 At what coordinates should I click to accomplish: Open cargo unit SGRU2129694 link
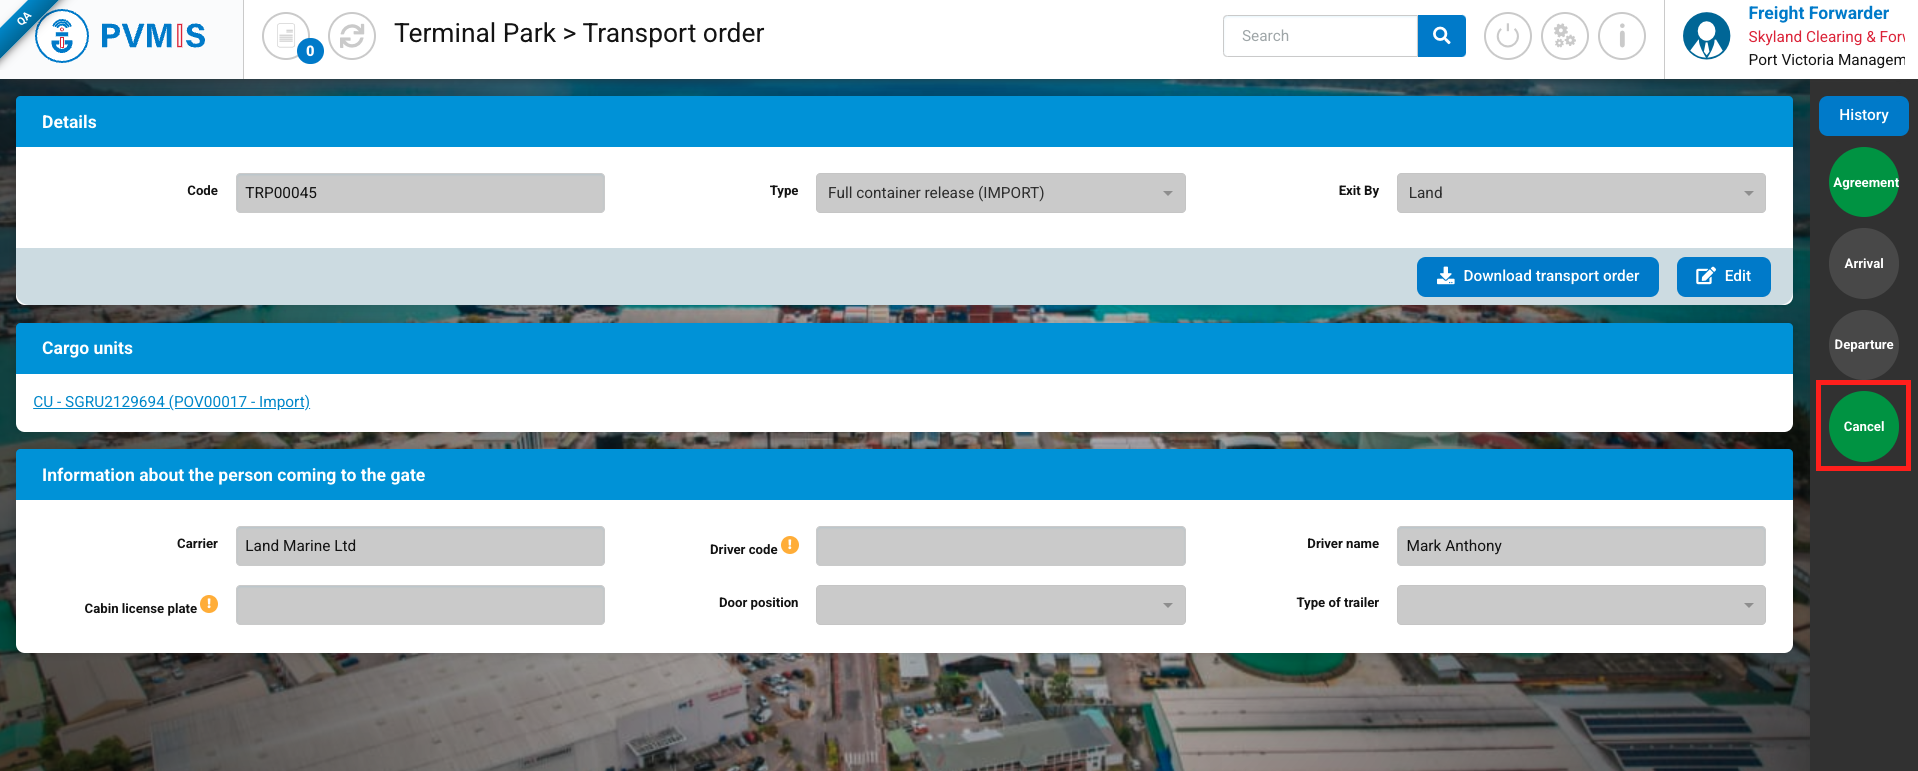coord(171,402)
